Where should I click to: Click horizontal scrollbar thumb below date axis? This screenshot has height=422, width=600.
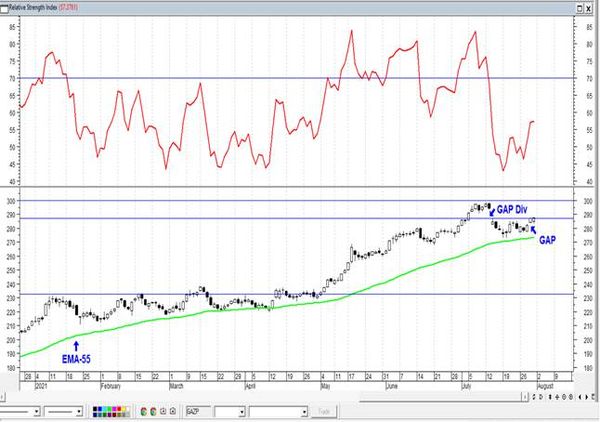[525, 397]
